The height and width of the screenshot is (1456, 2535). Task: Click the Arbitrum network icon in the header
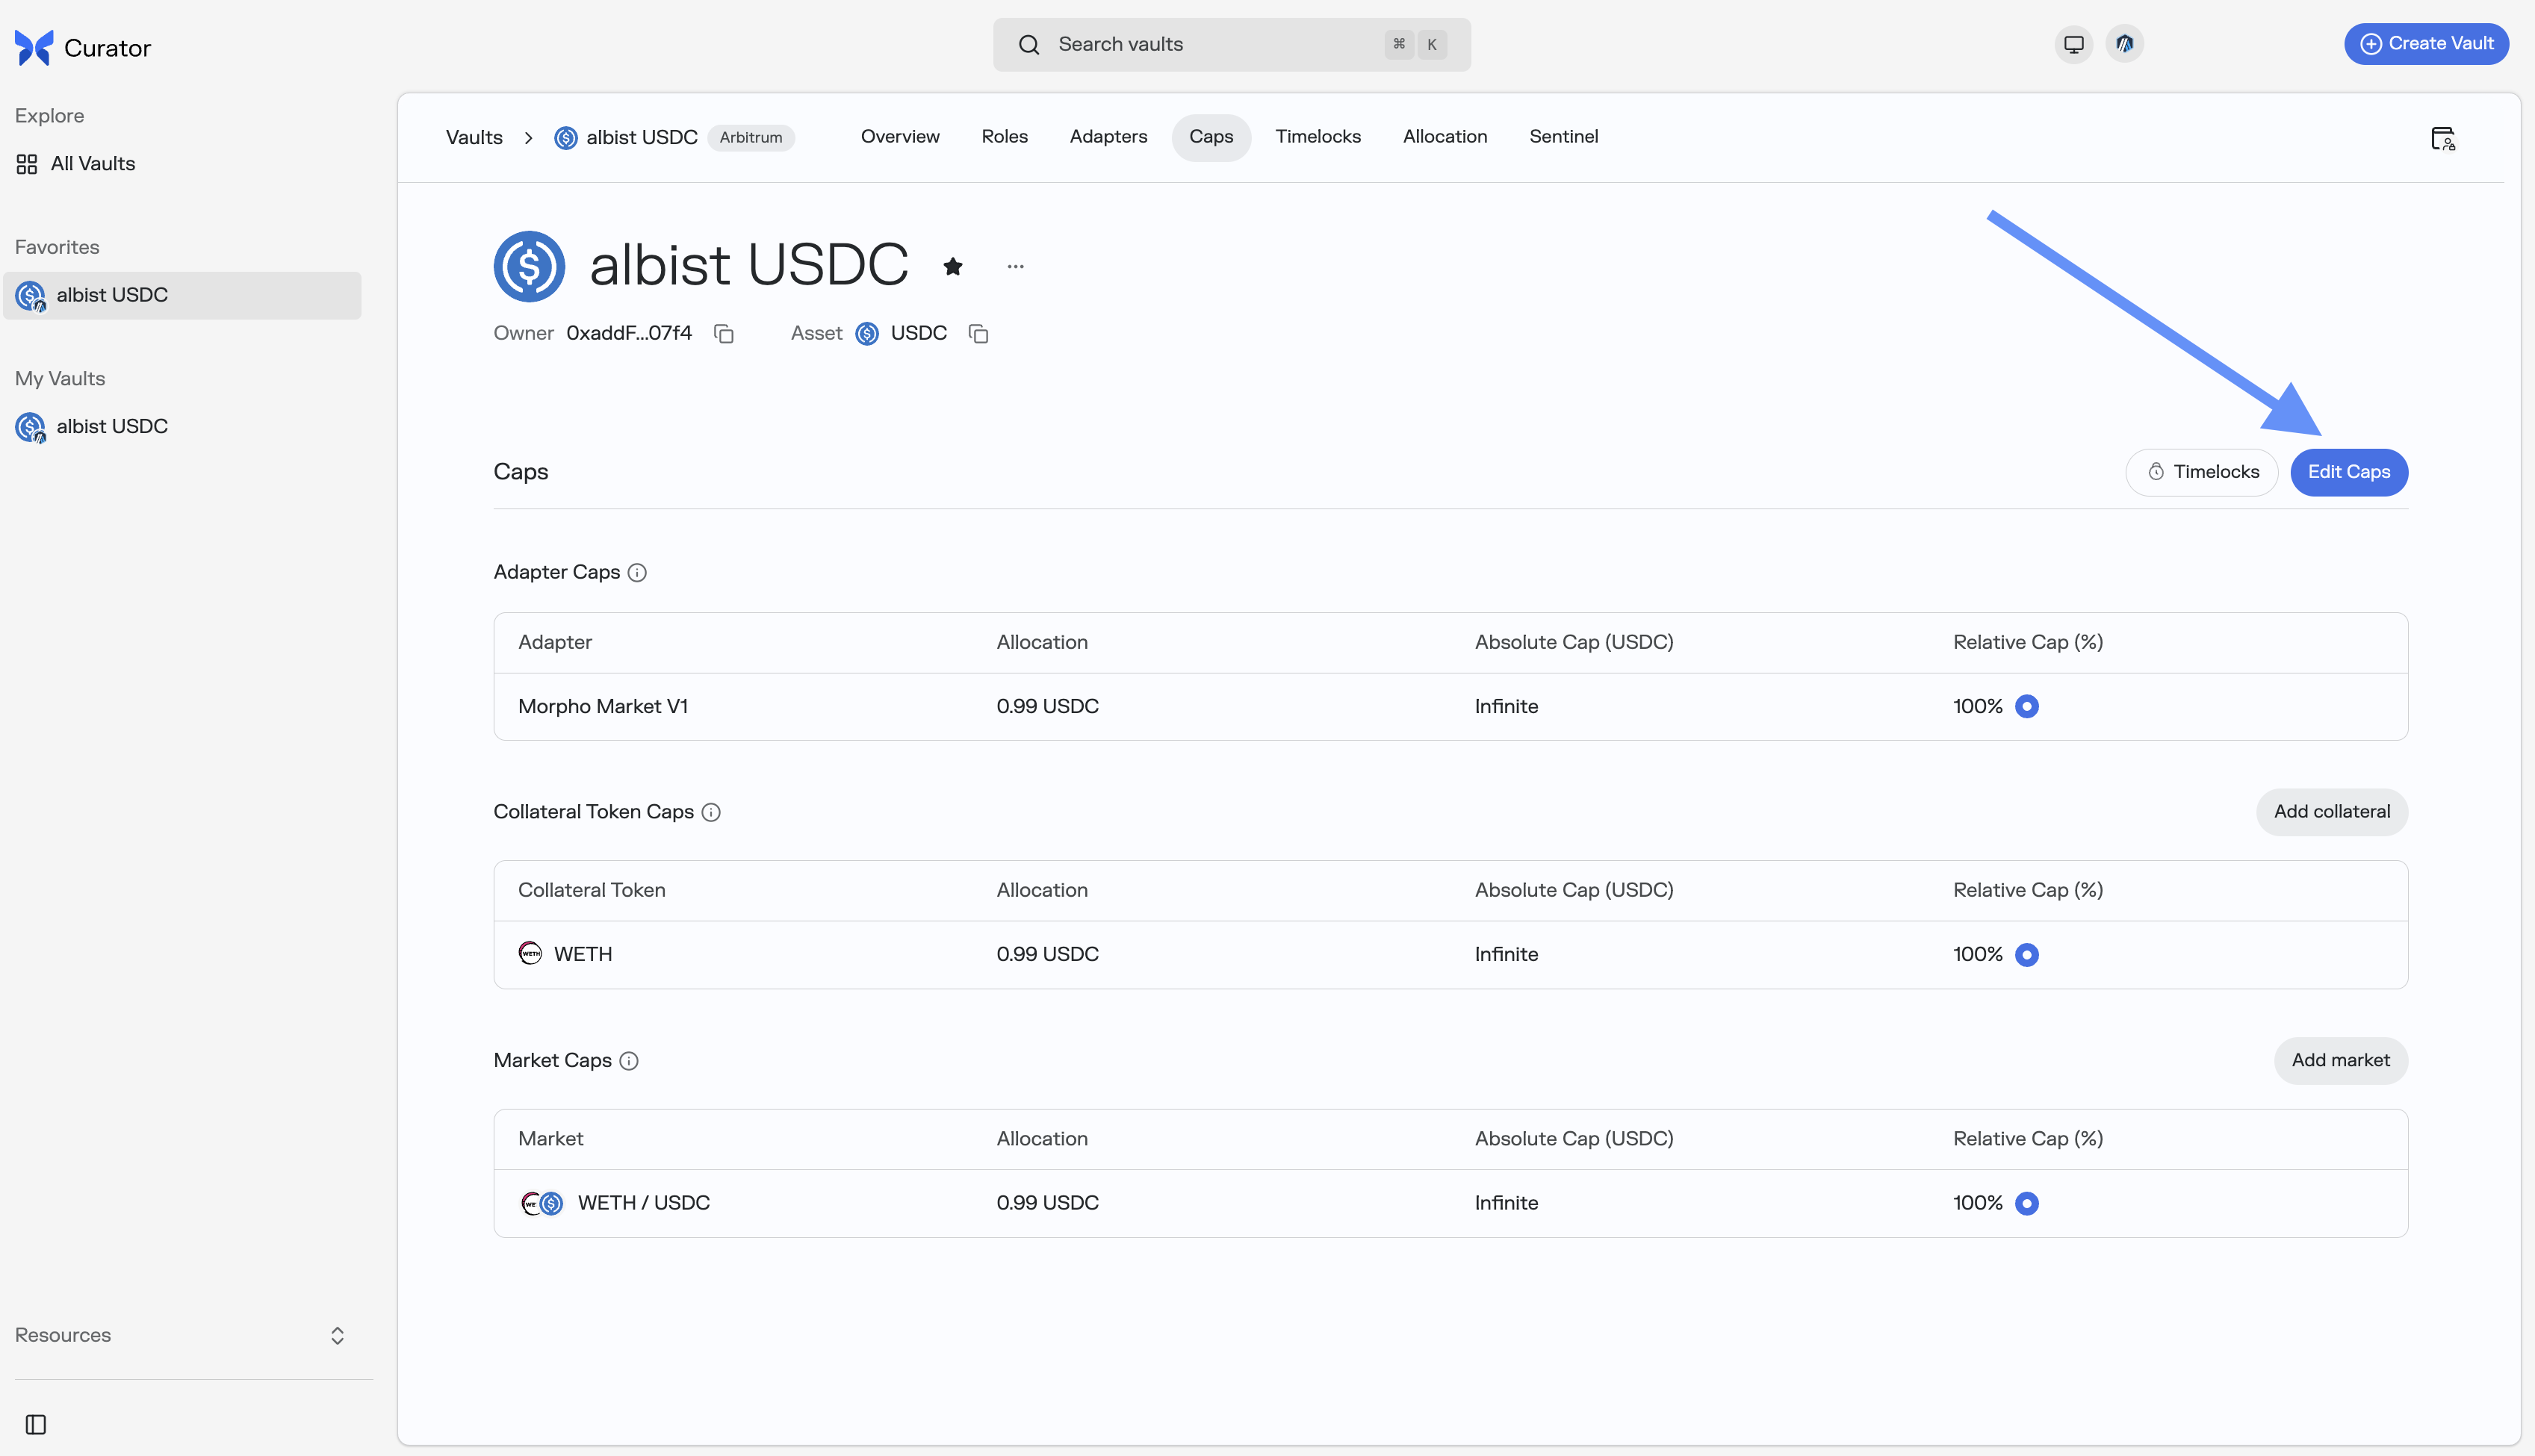click(2125, 44)
